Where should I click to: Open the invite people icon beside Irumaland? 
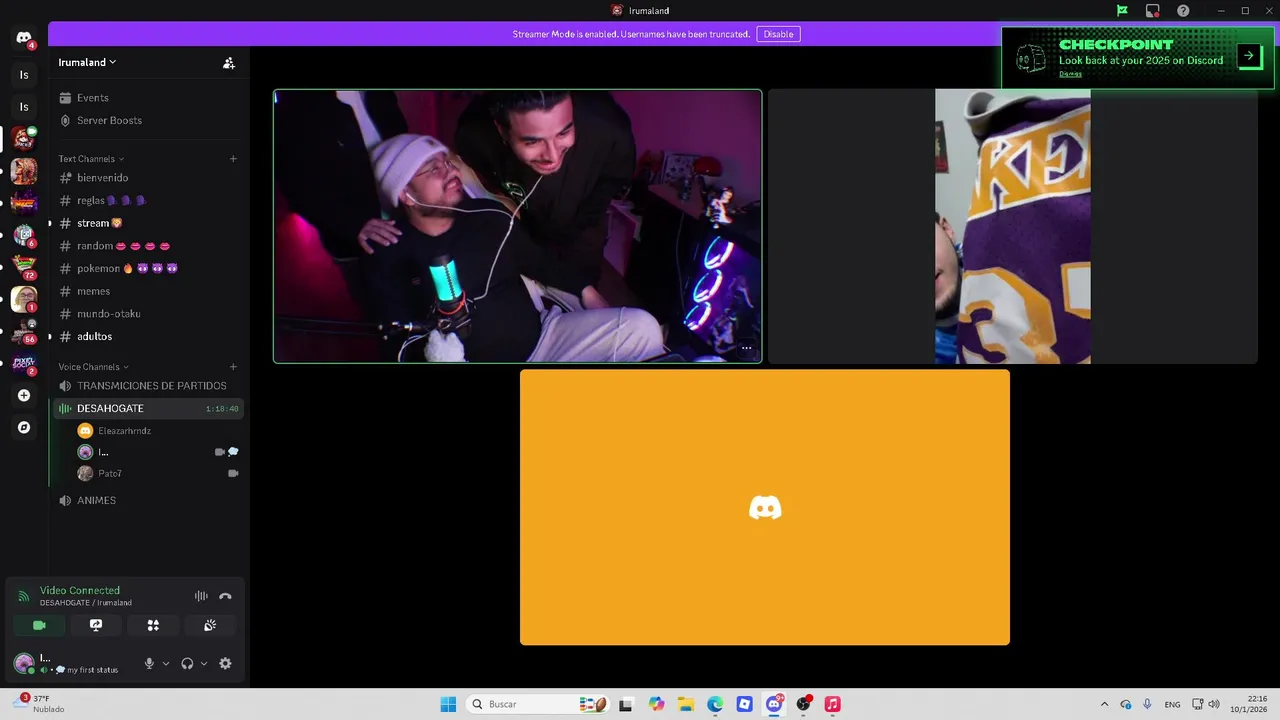229,62
